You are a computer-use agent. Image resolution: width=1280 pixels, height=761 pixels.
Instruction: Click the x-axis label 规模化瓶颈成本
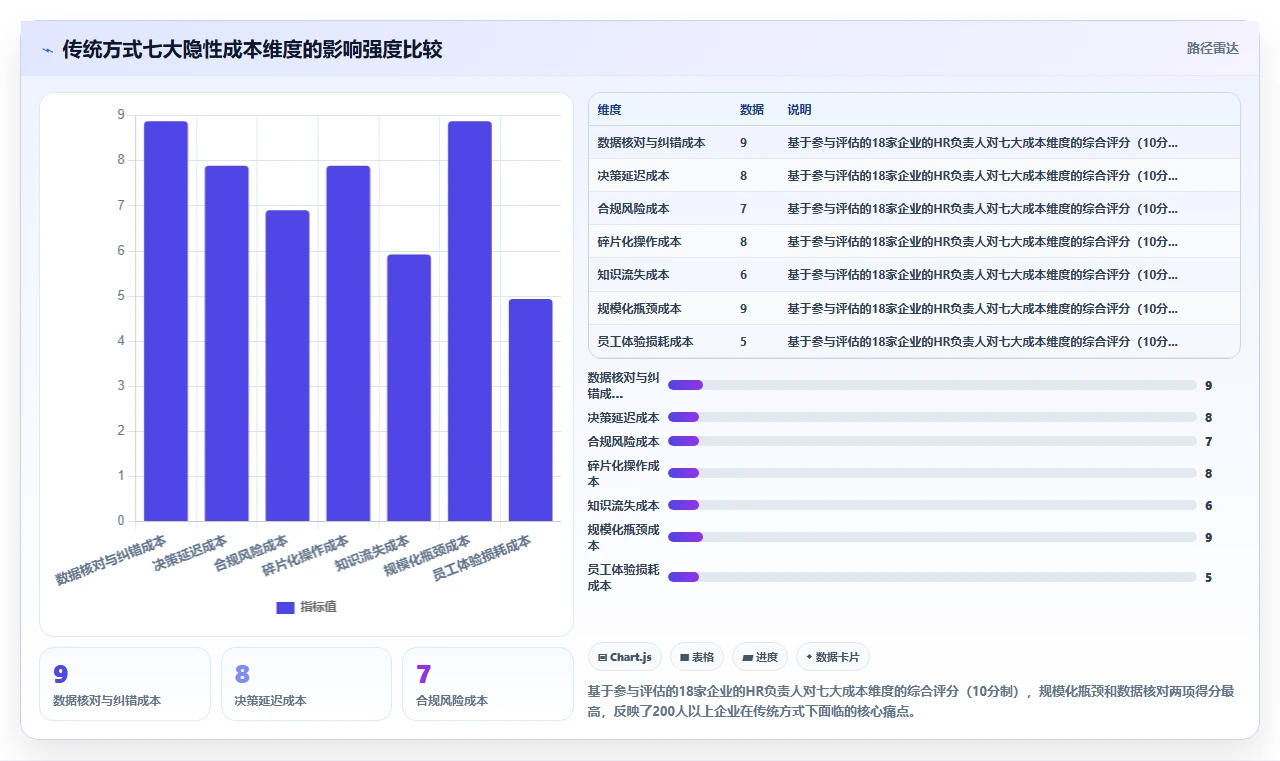[427, 557]
